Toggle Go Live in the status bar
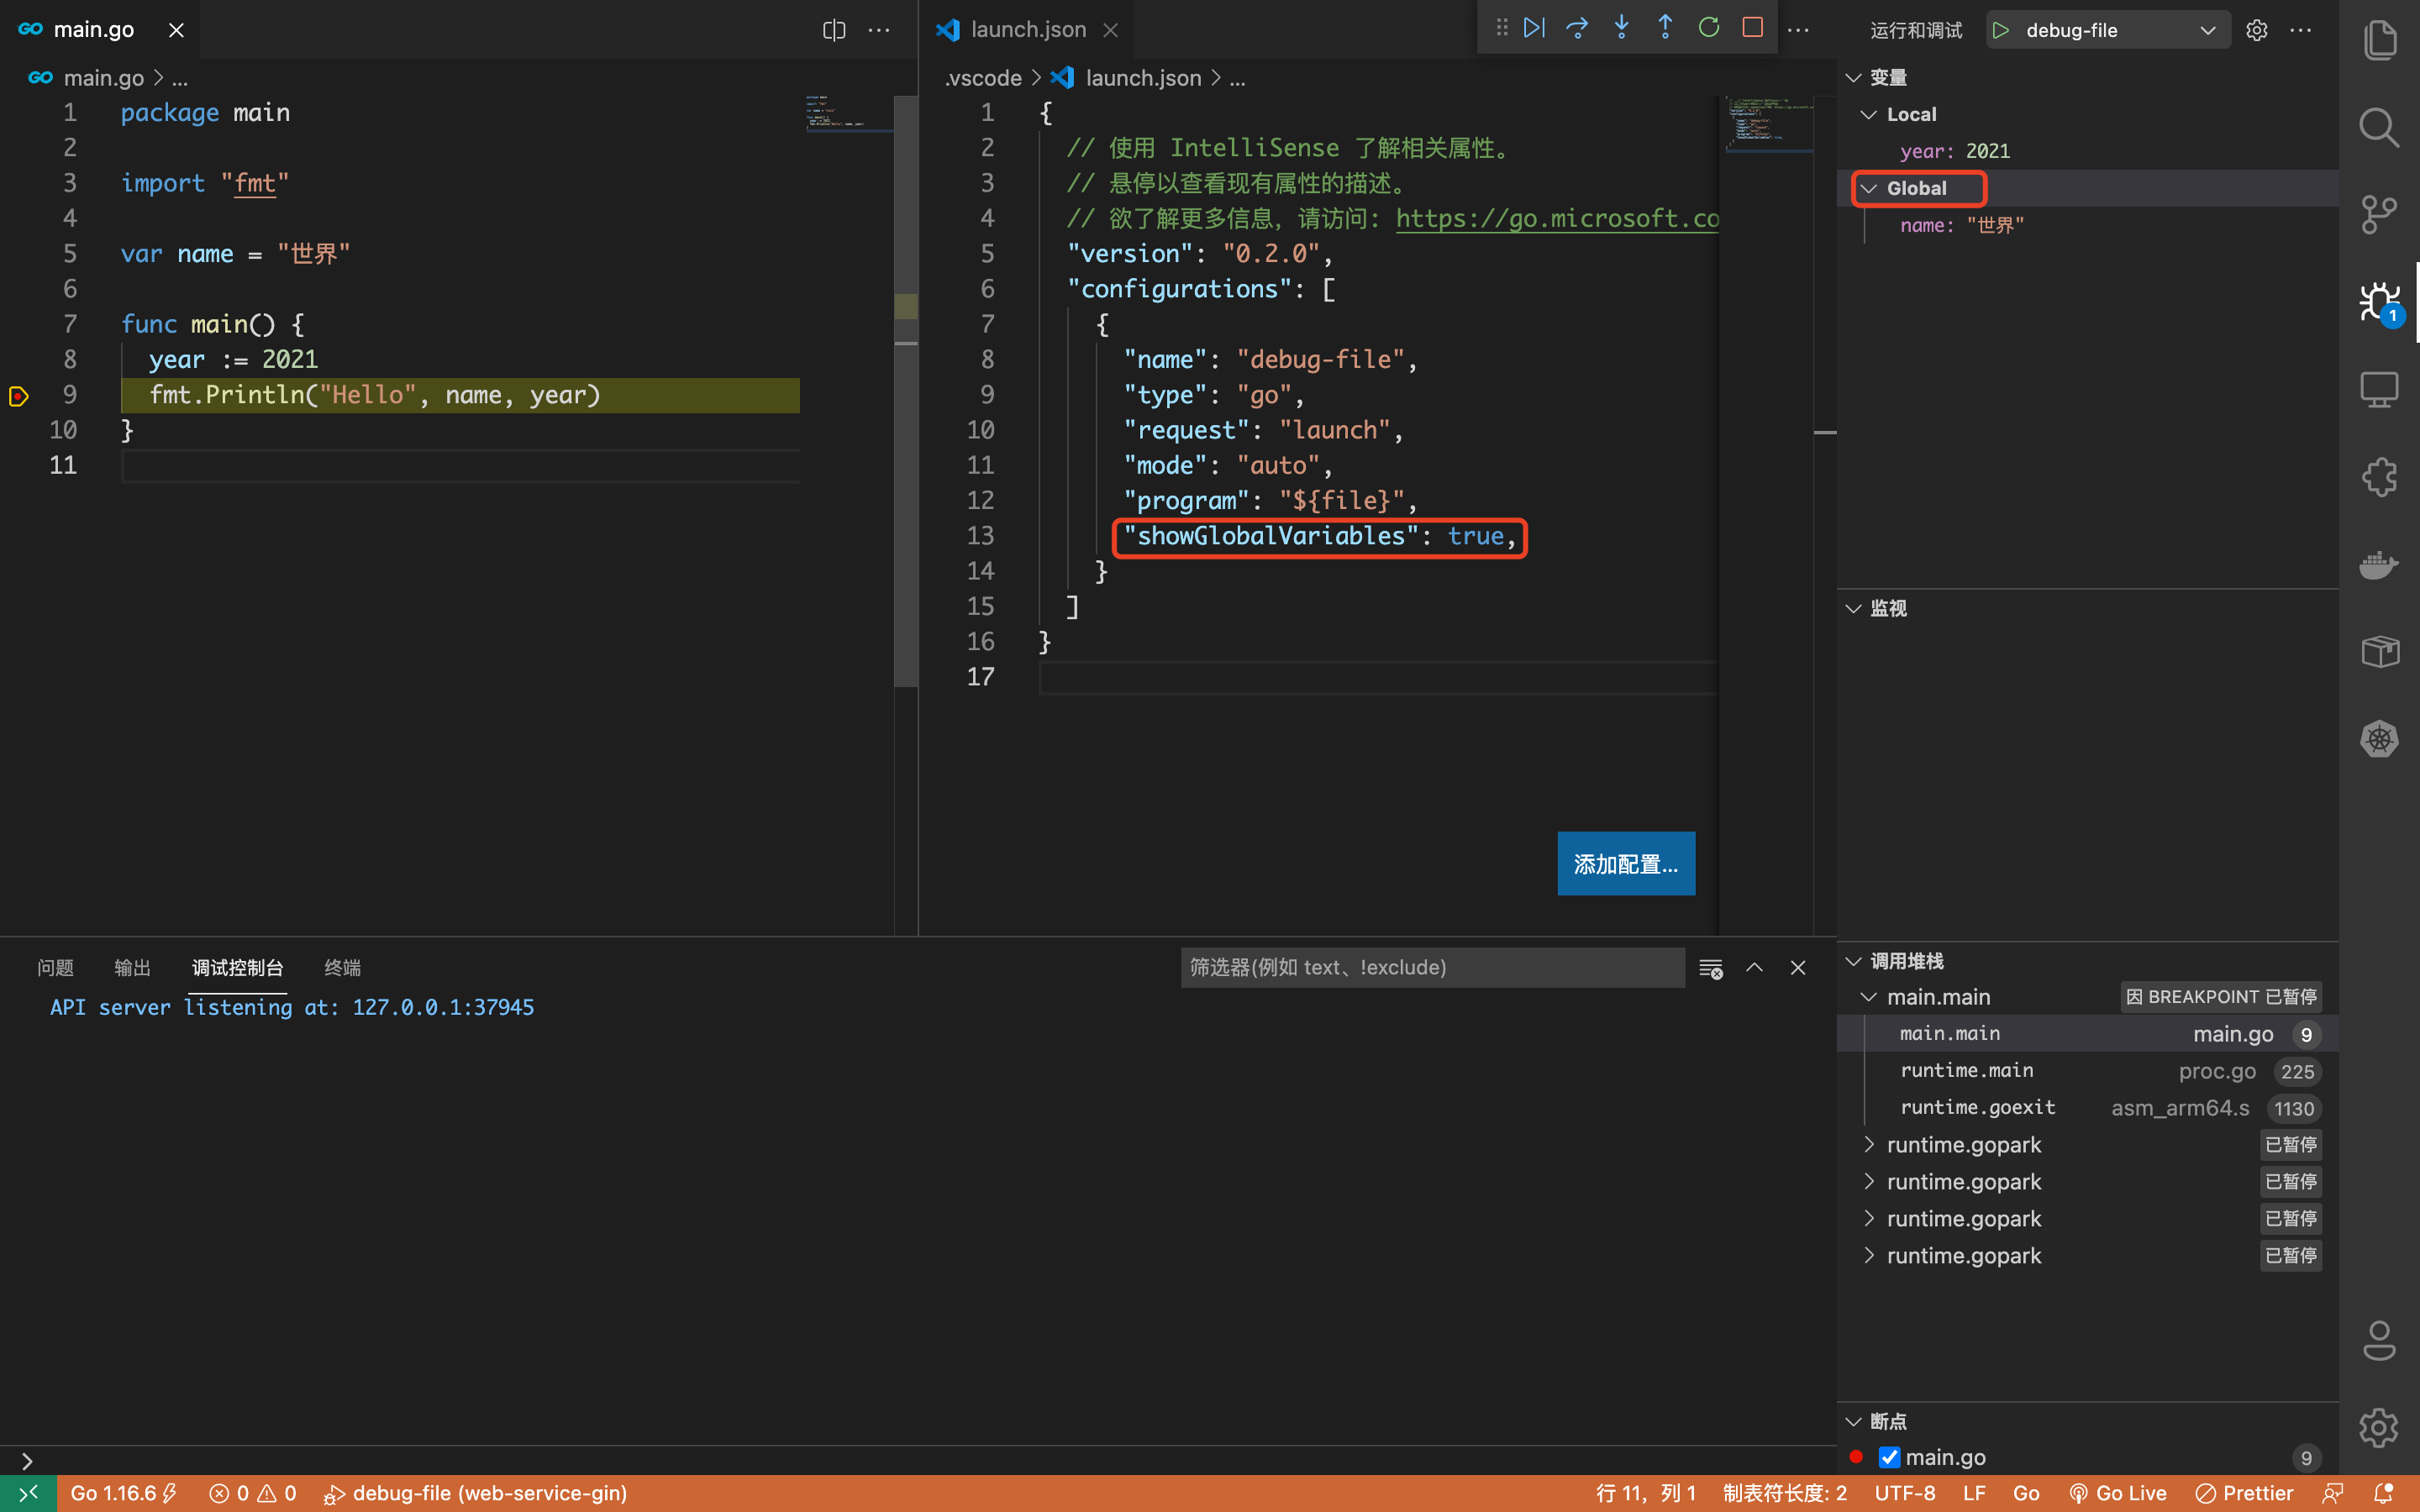 pyautogui.click(x=2117, y=1493)
